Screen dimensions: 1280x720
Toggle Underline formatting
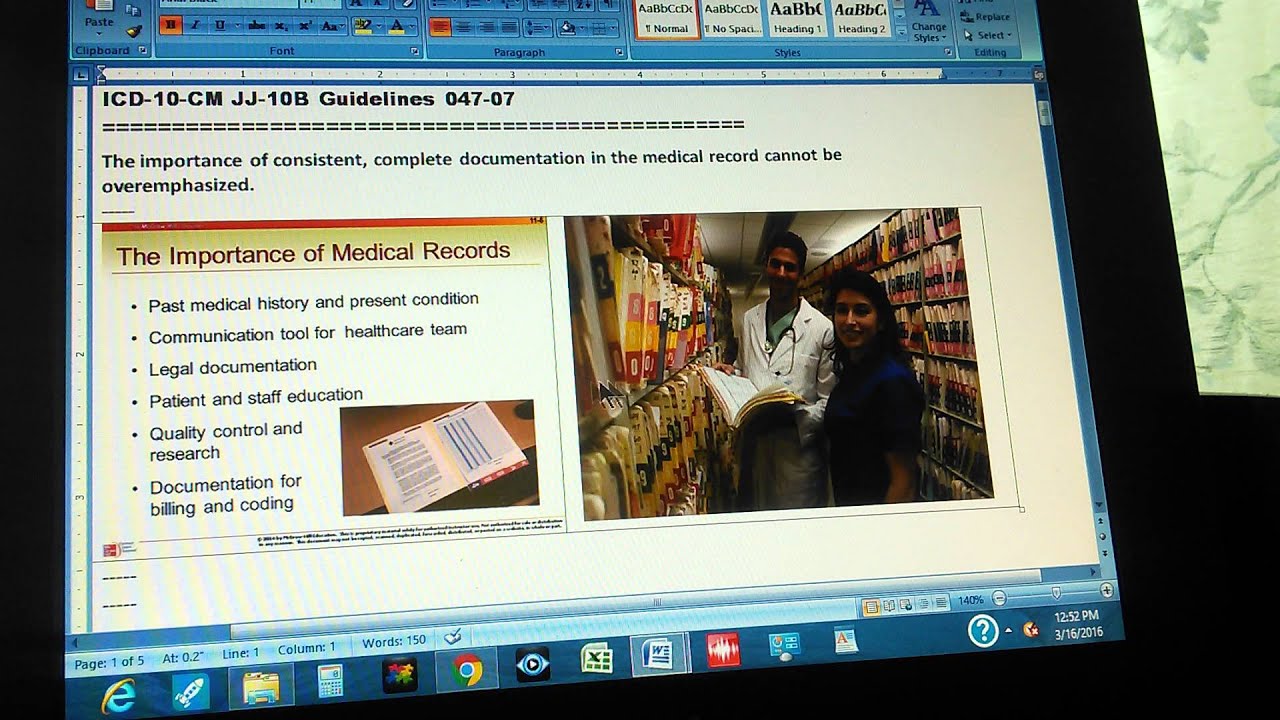[x=219, y=25]
